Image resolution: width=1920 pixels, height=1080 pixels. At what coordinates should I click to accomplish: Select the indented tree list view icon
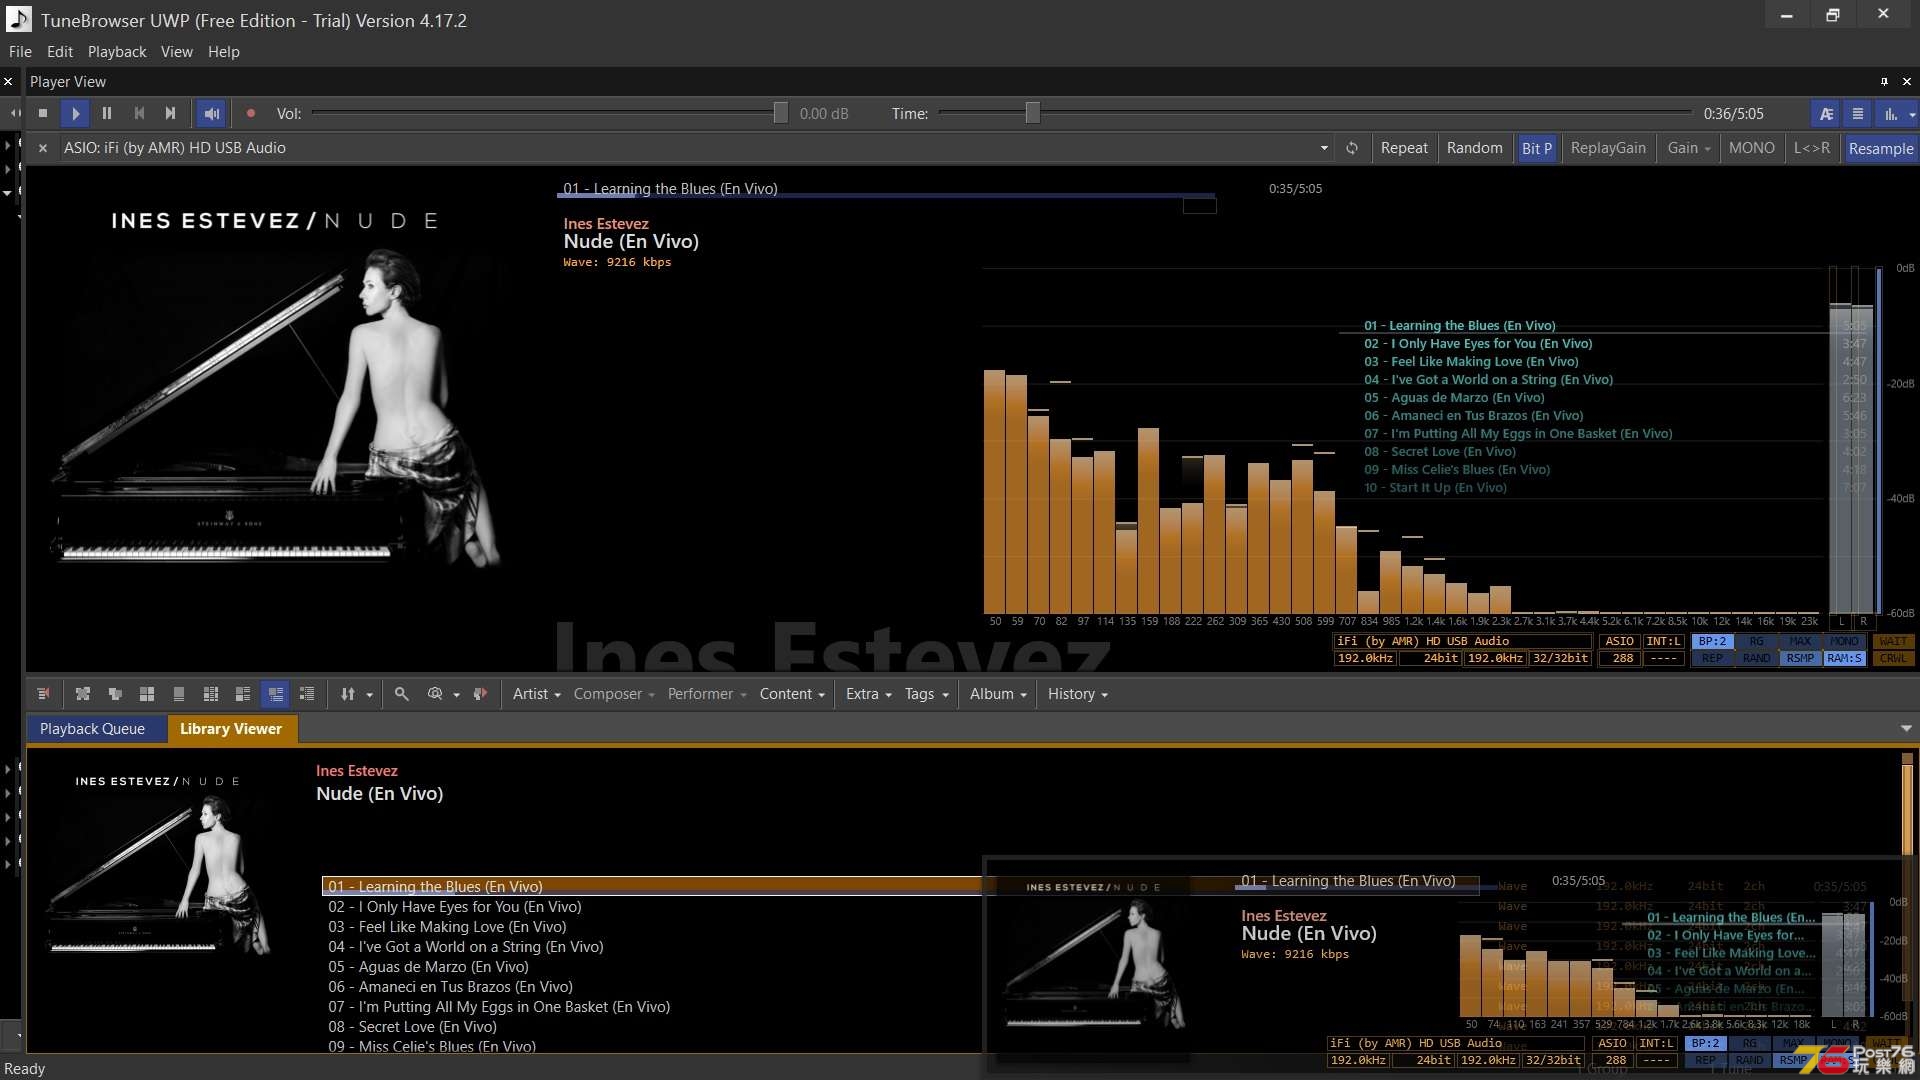pyautogui.click(x=307, y=694)
